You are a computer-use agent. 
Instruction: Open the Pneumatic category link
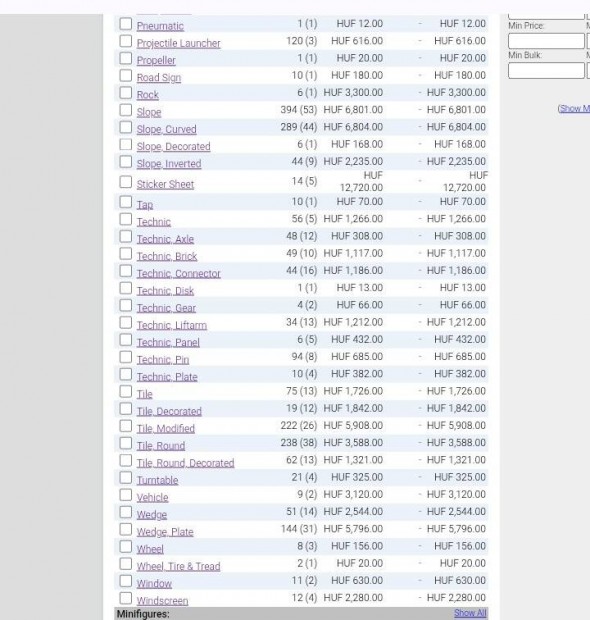(160, 26)
